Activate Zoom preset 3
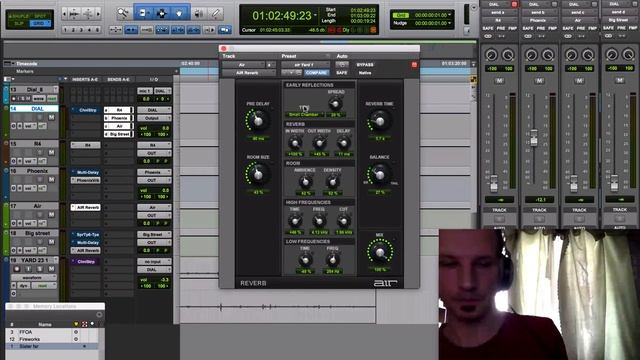 coord(81,30)
